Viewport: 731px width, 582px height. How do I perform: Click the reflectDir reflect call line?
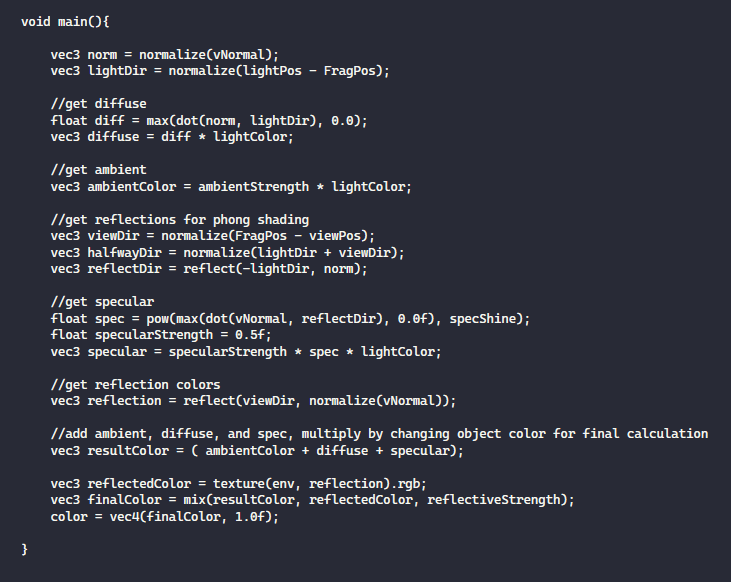pyautogui.click(x=209, y=269)
